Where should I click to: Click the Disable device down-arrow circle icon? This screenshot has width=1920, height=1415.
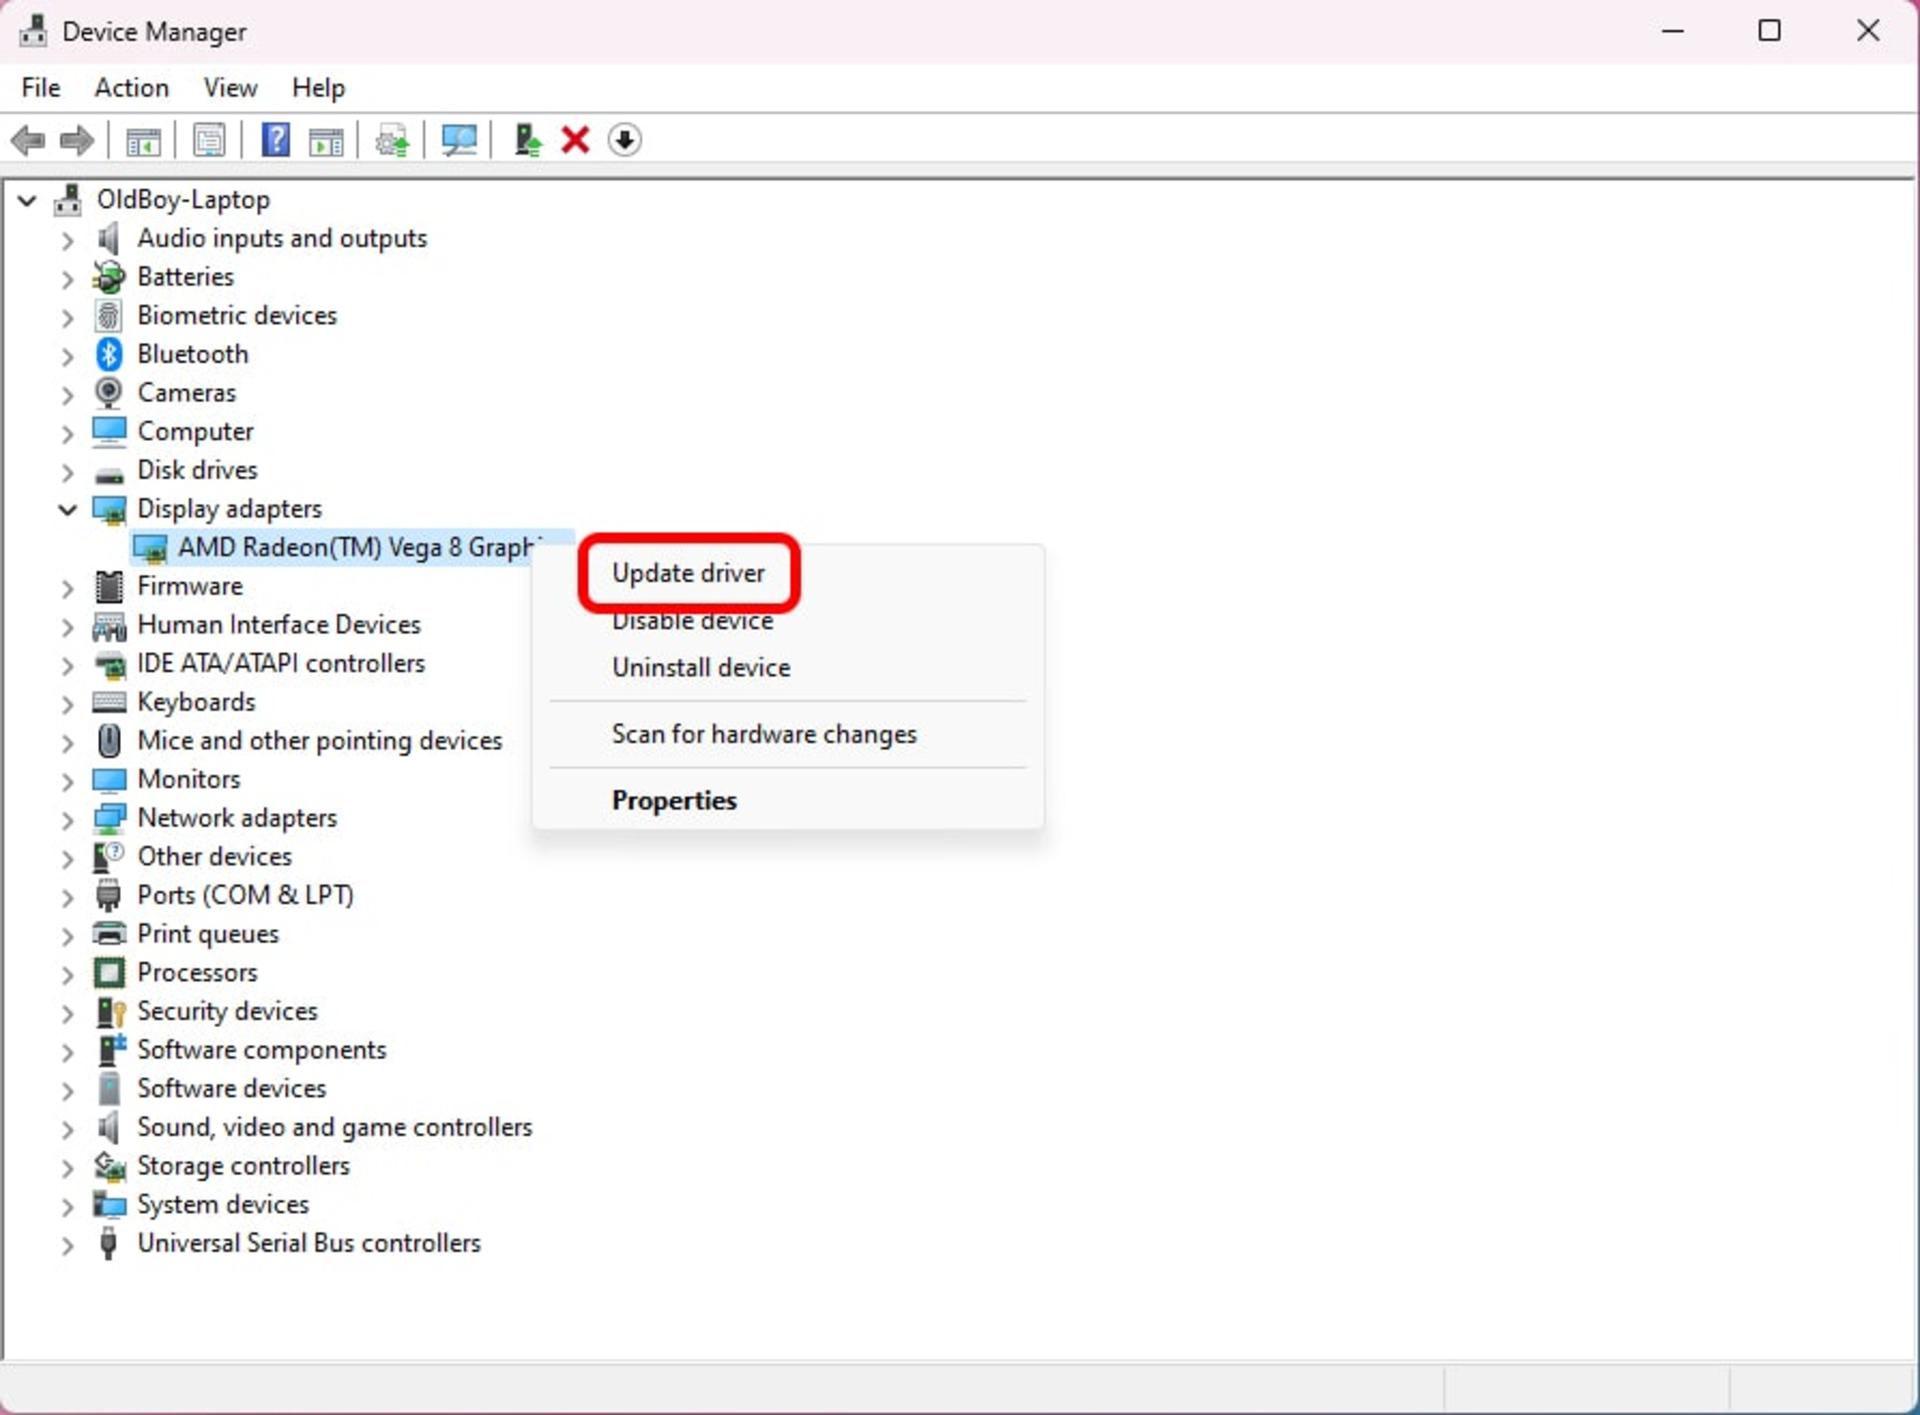[x=624, y=140]
